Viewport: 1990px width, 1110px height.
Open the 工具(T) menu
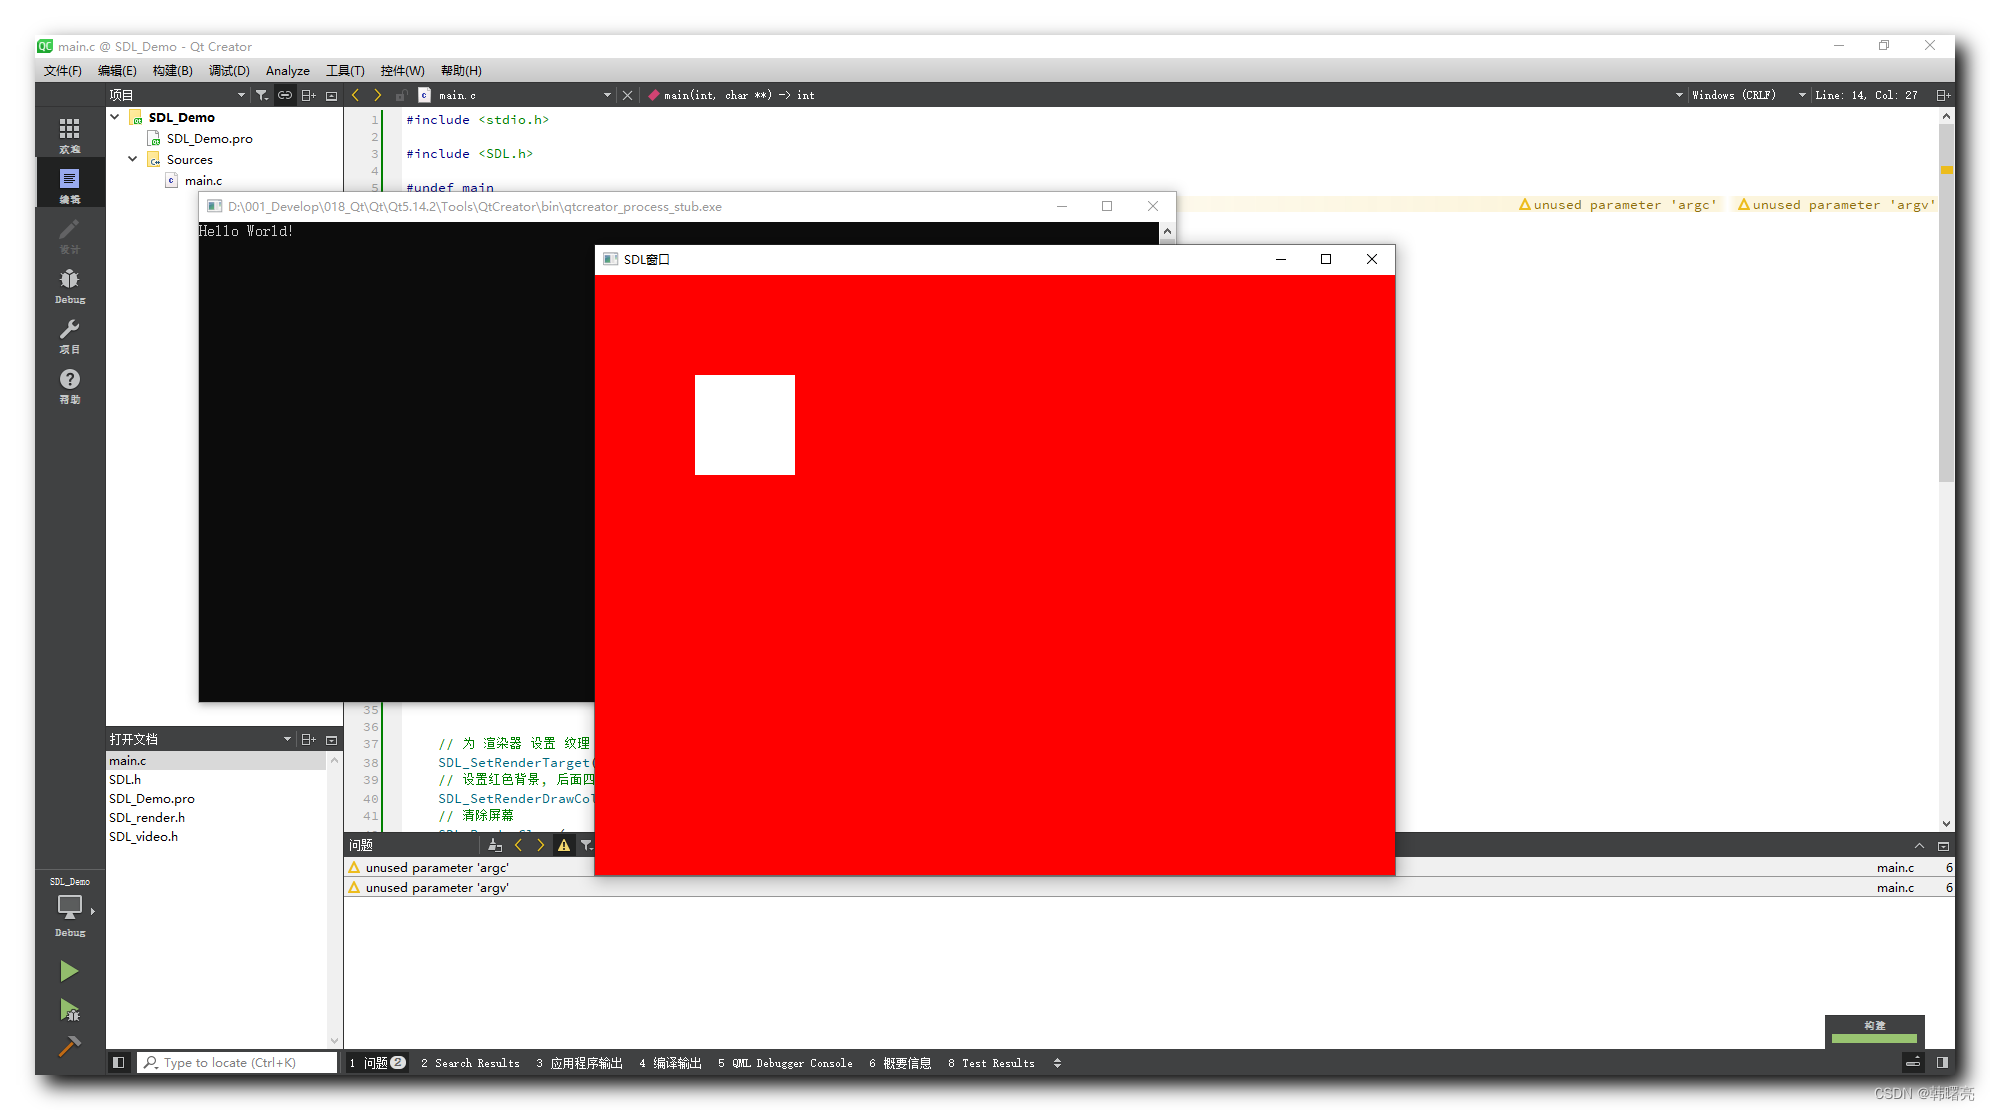tap(345, 70)
